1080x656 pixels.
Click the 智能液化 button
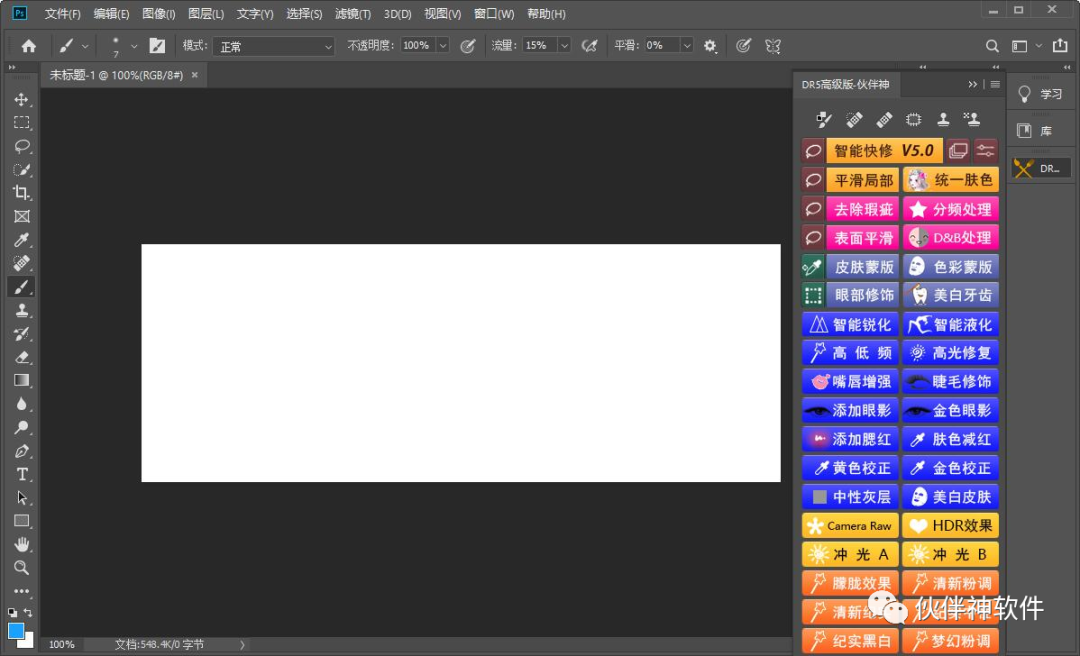(x=951, y=325)
